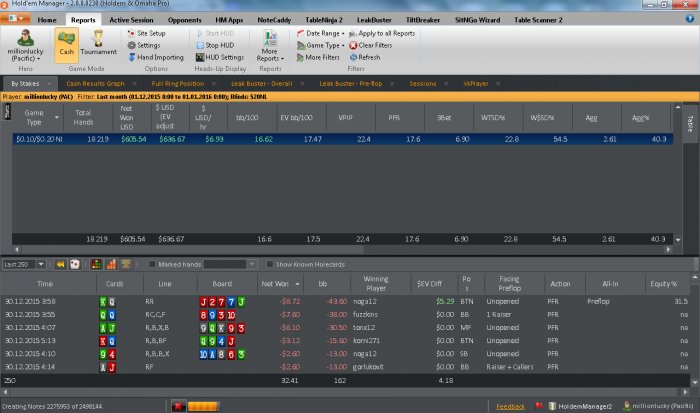Click the red cancel note creation button
This screenshot has width=700, height=413.
(x=178, y=406)
